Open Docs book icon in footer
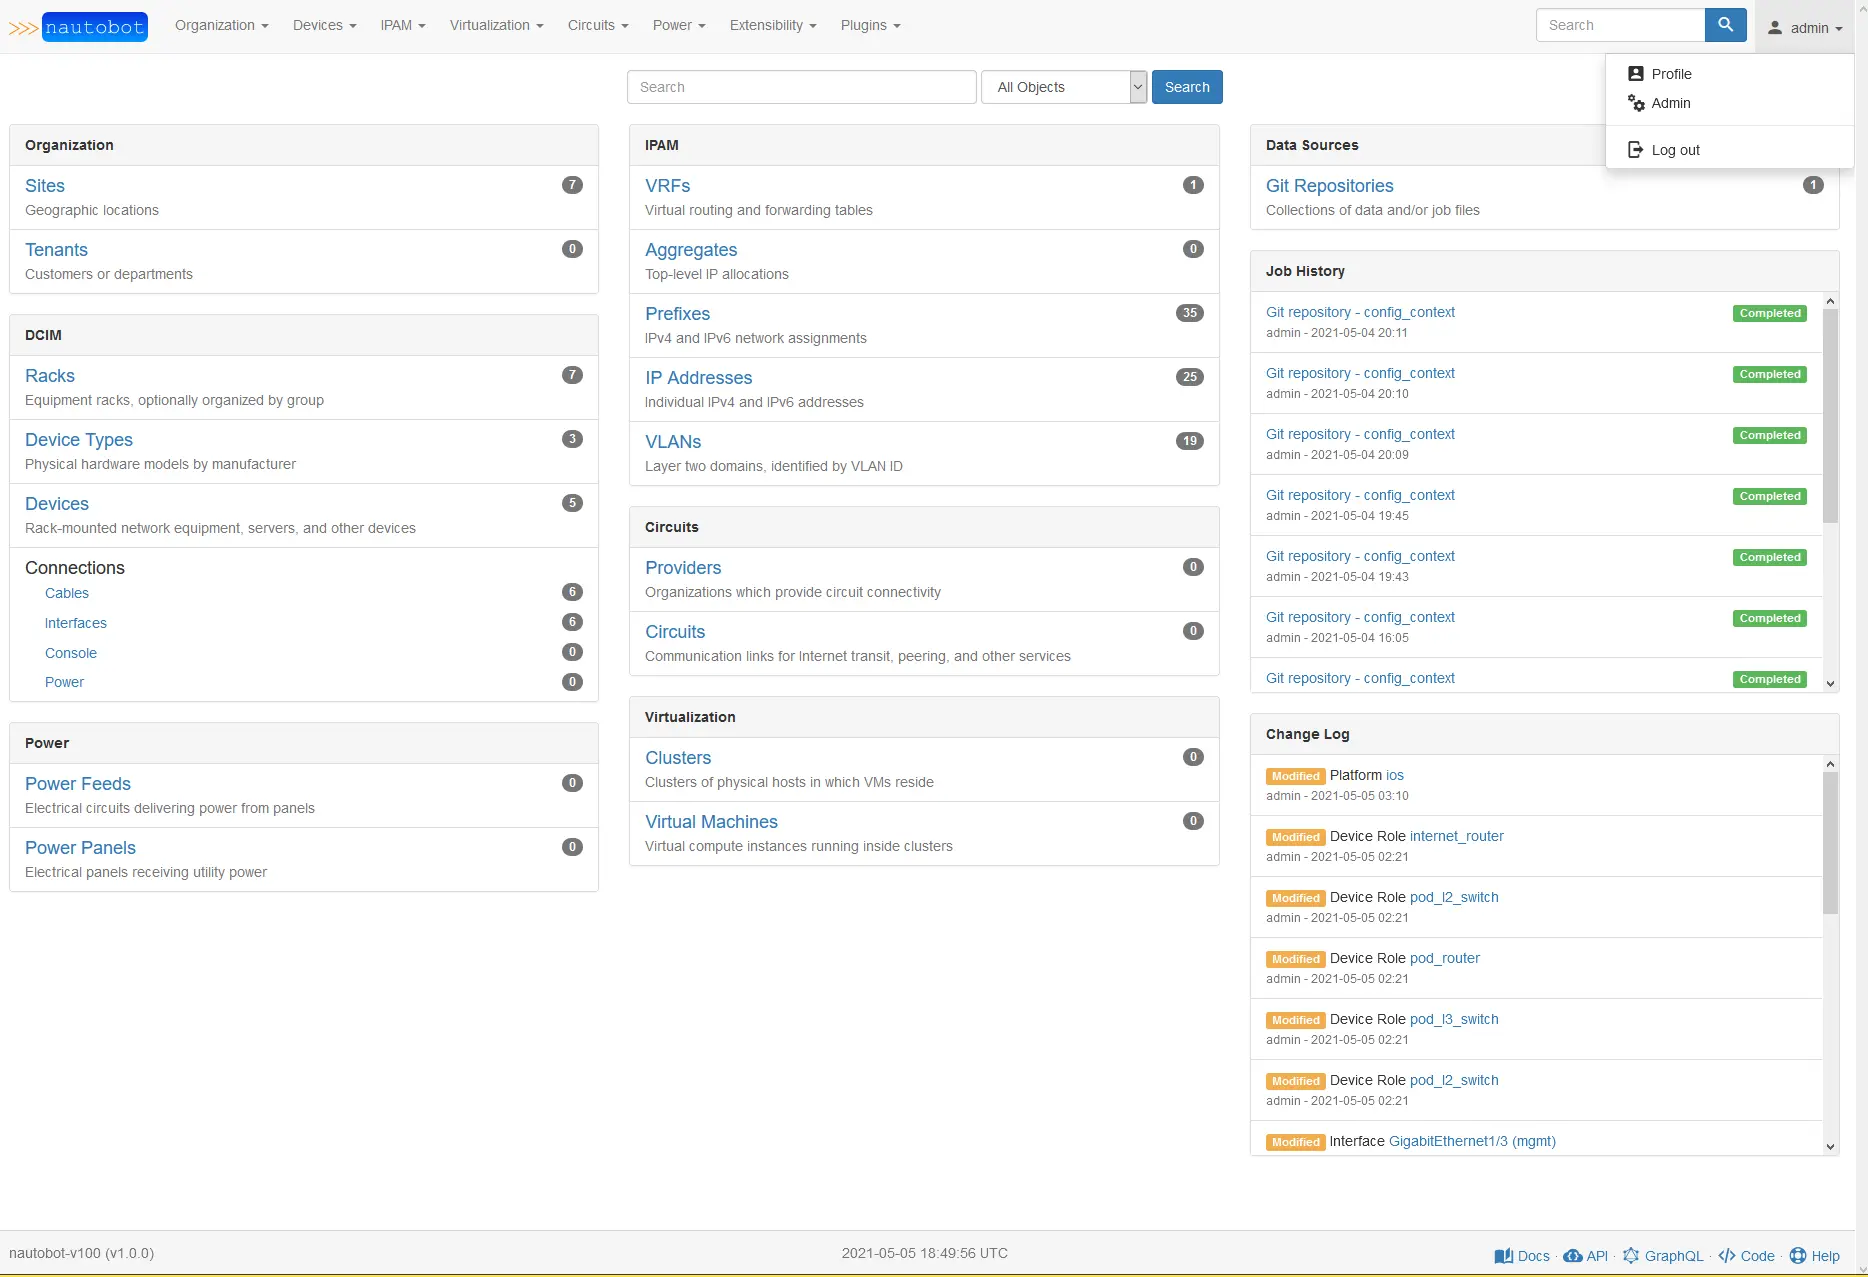The width and height of the screenshot is (1868, 1277). point(1503,1256)
